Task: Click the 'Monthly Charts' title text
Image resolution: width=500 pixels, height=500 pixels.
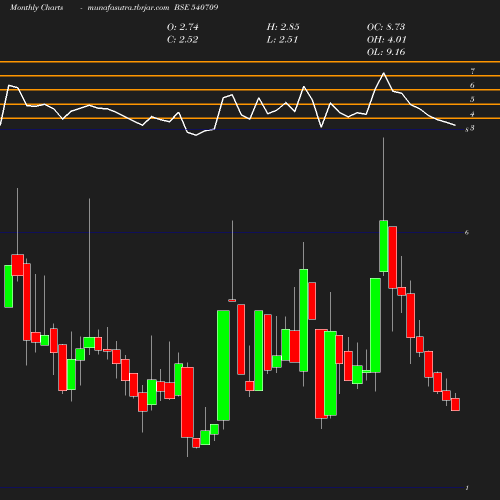Action: coord(37,7)
